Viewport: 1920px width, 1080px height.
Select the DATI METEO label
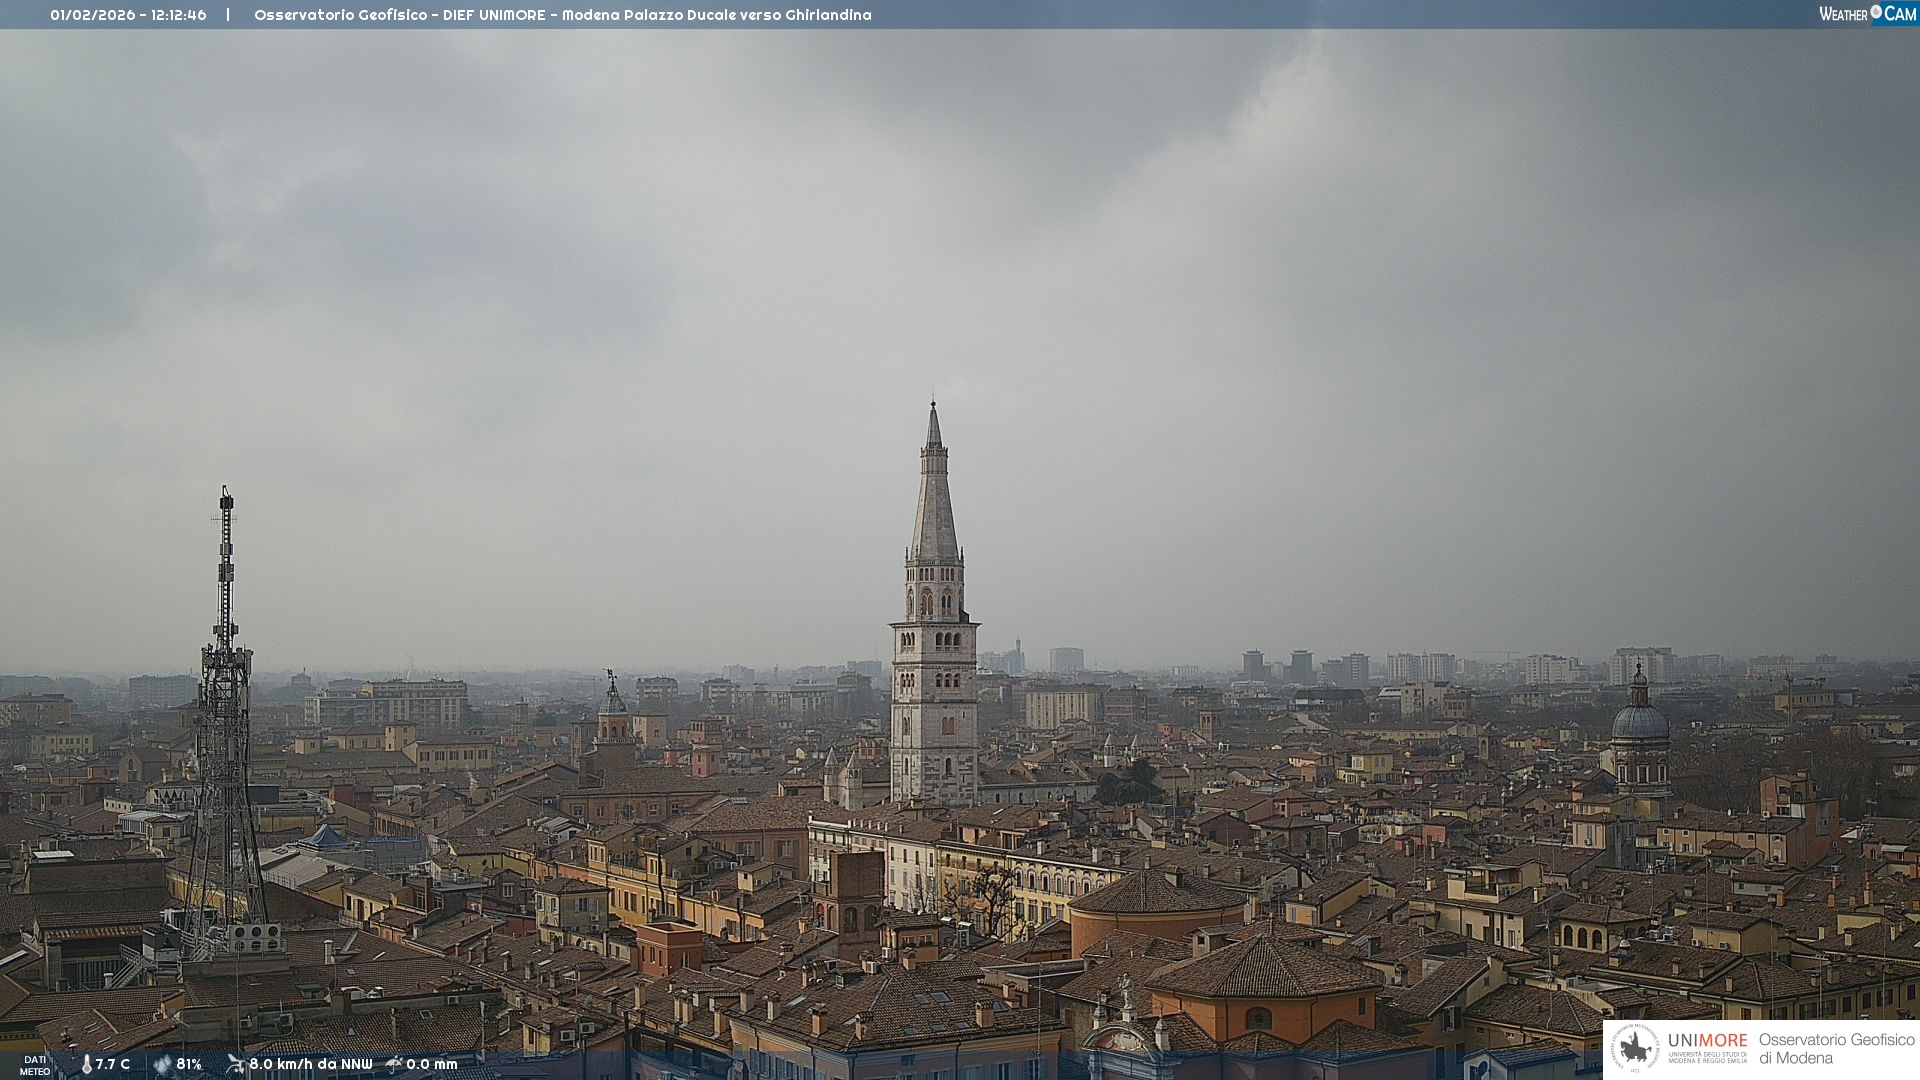35,1065
